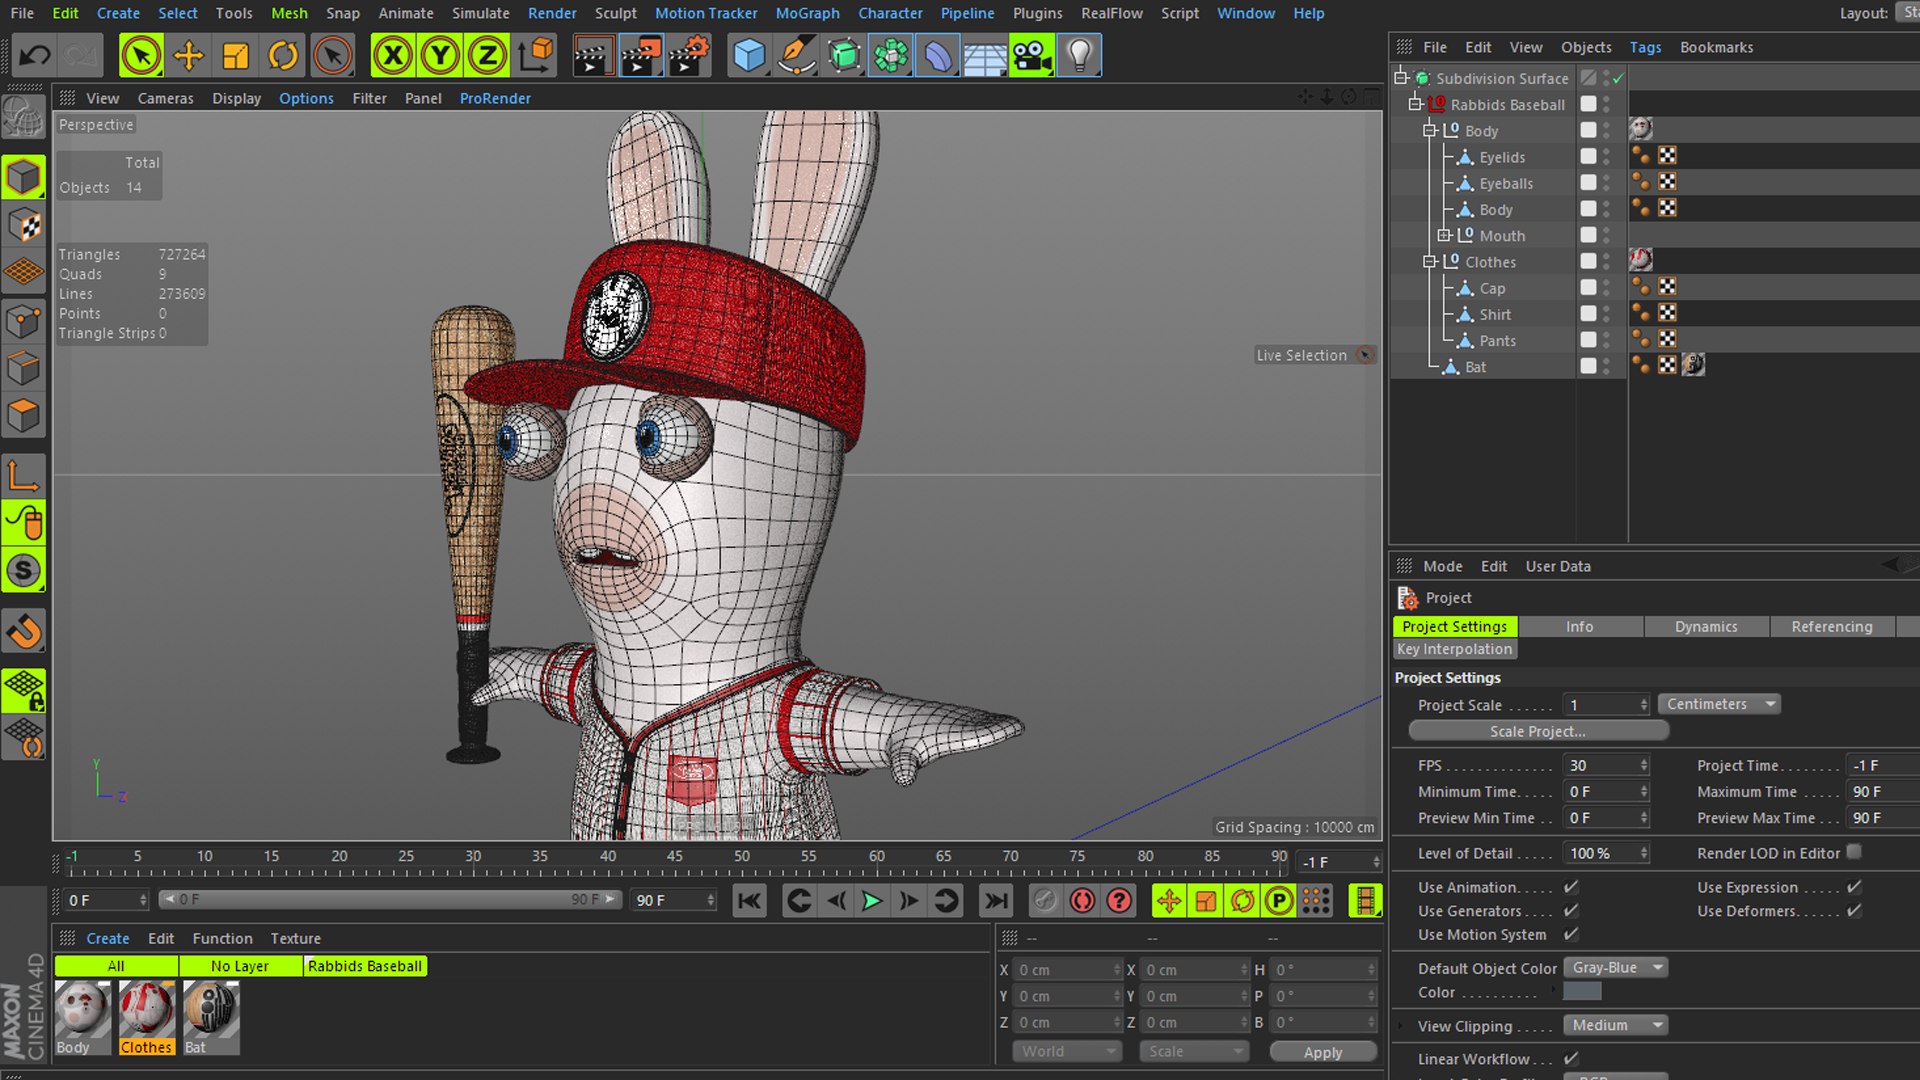Open the World coordinate dropdown
Viewport: 1920px width, 1080px height.
click(1067, 1051)
